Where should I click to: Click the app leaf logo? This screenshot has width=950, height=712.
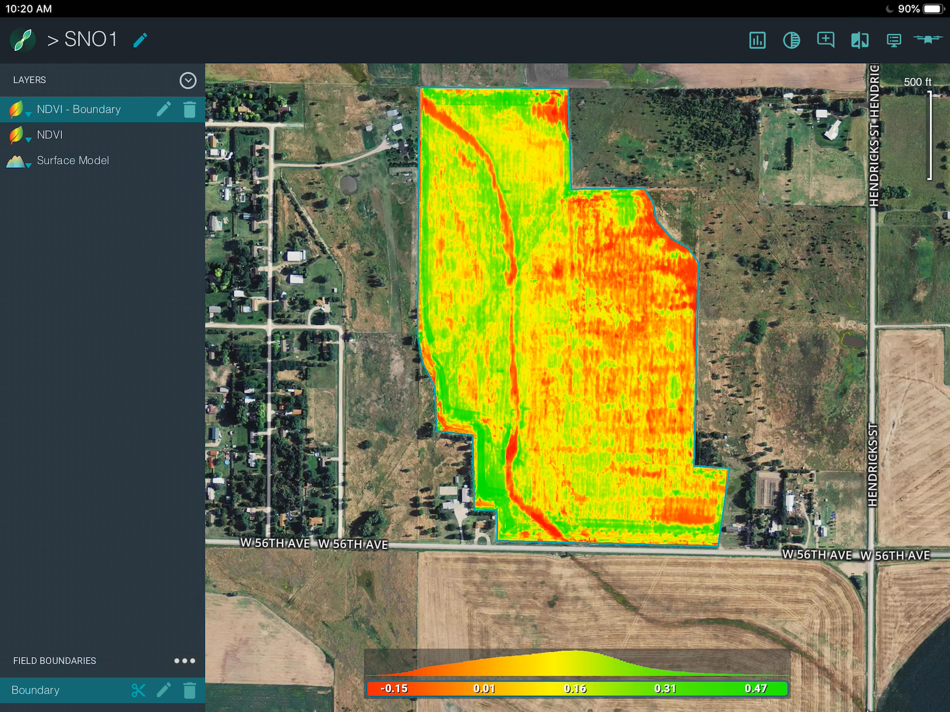22,40
